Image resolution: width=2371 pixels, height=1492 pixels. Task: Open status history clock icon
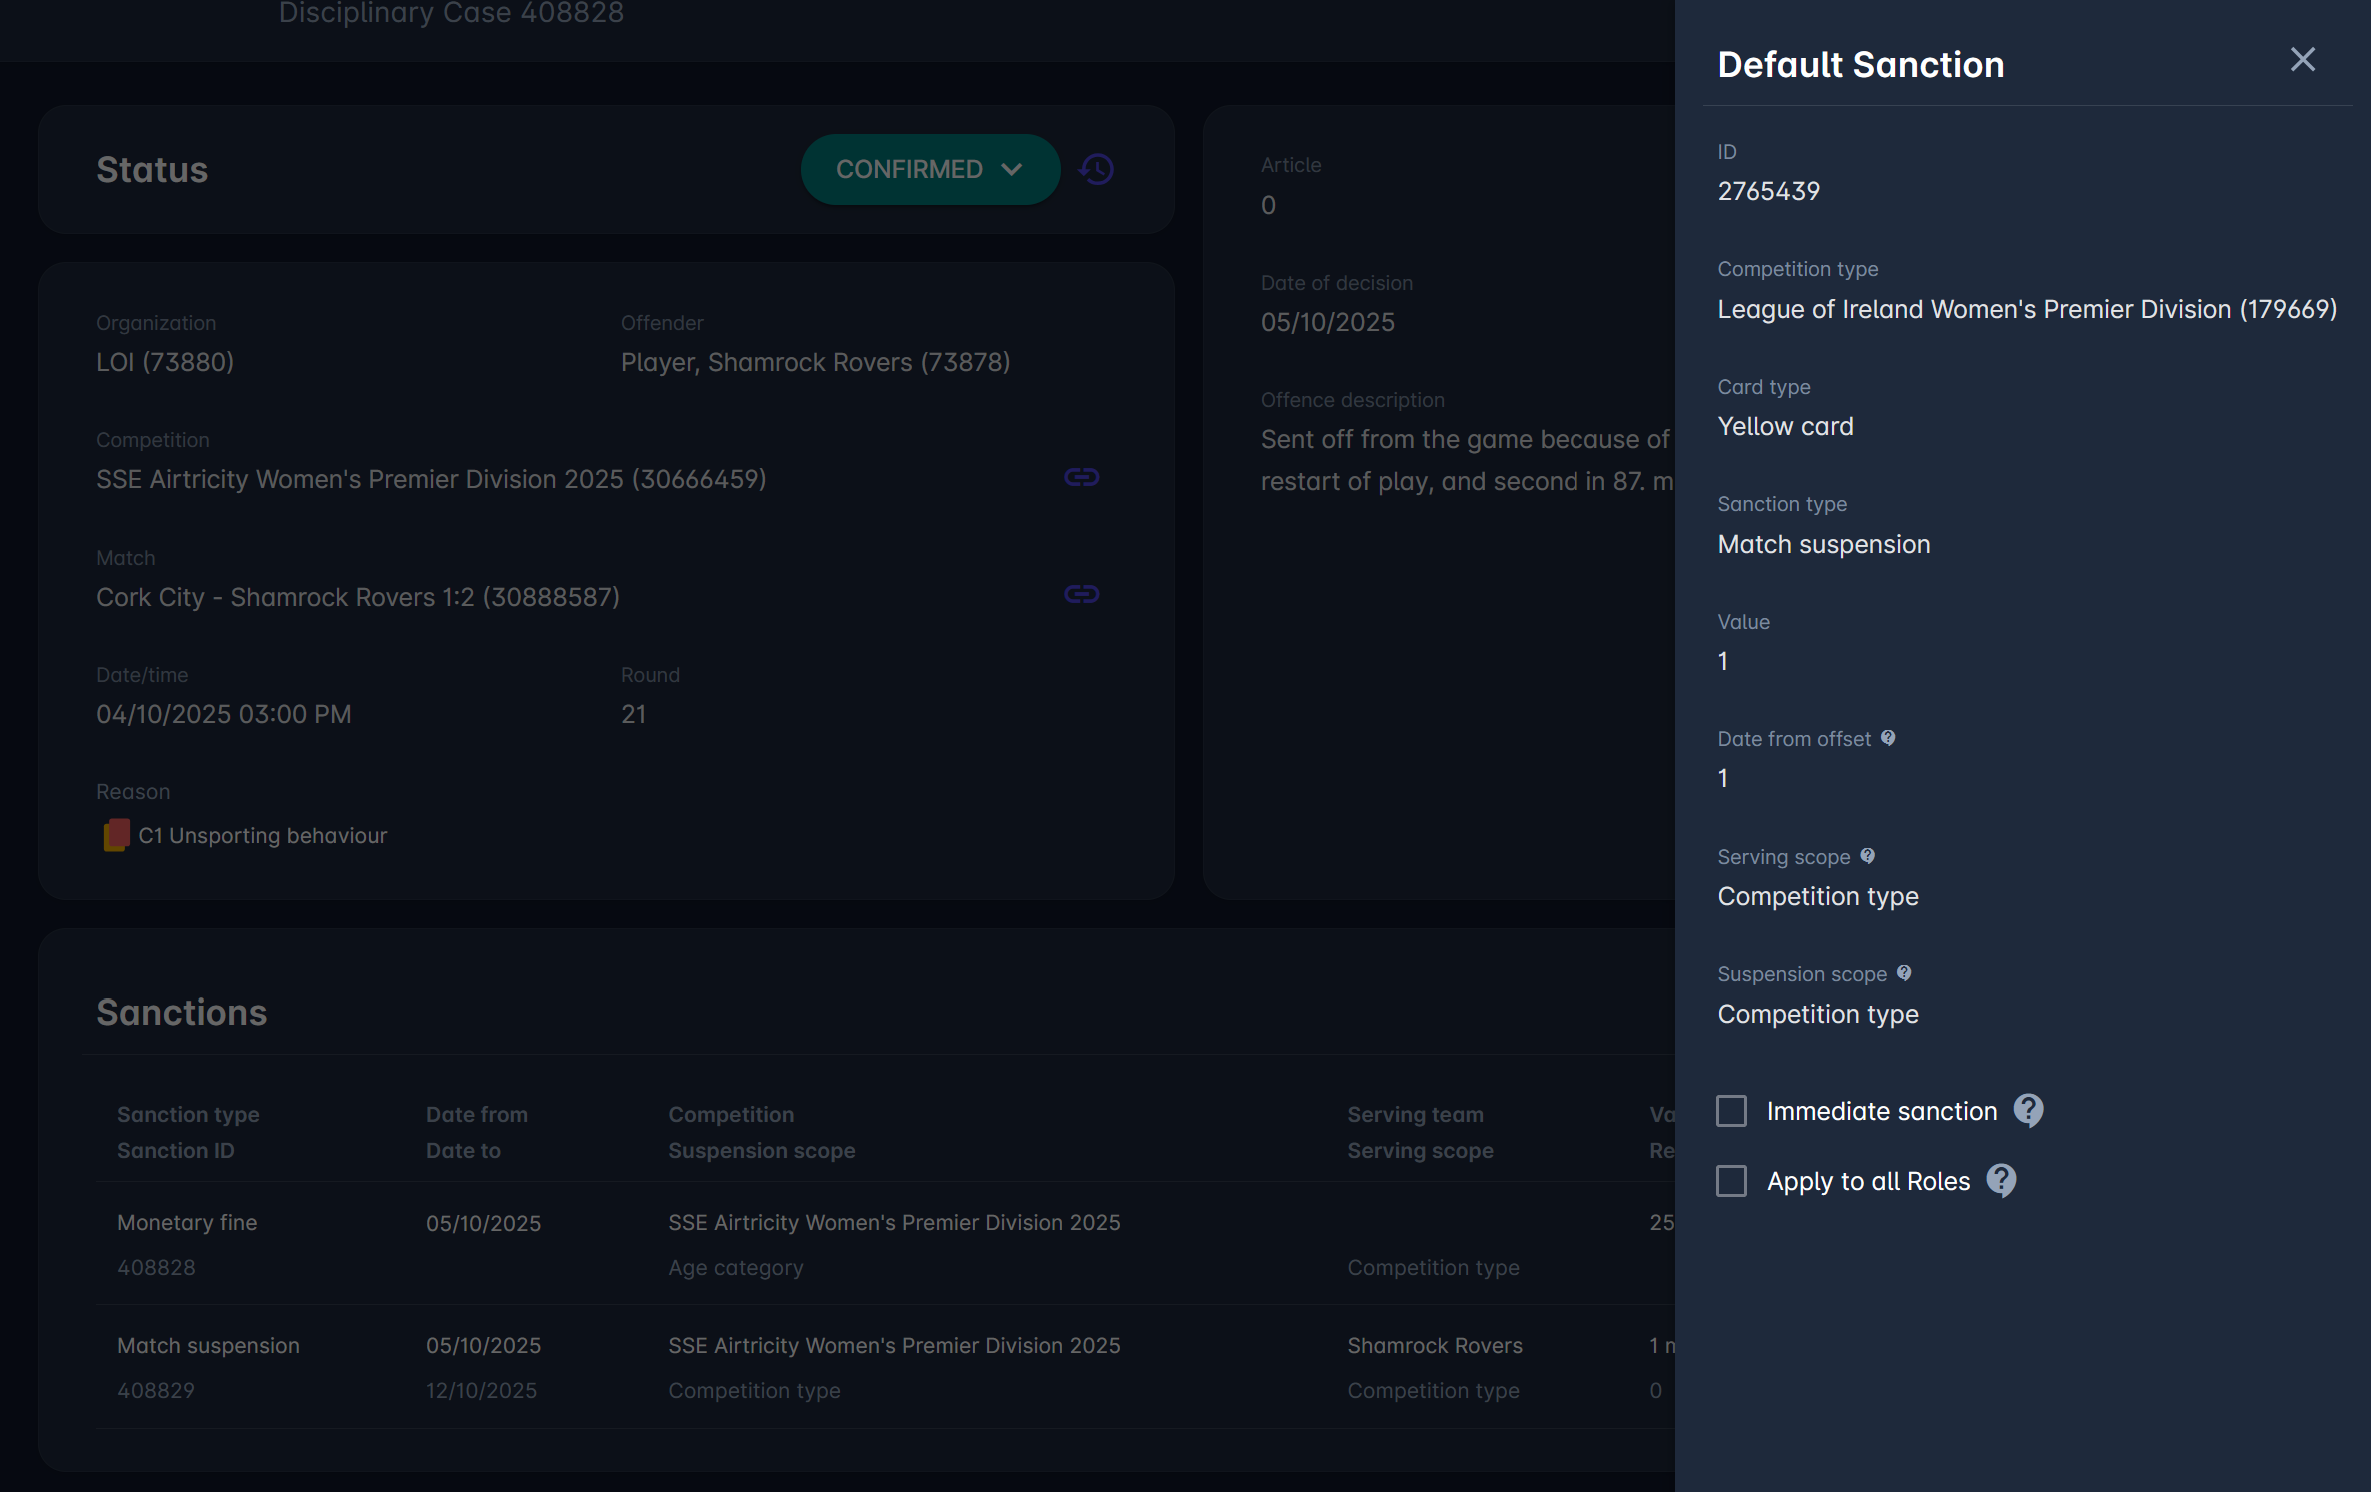pyautogui.click(x=1097, y=169)
